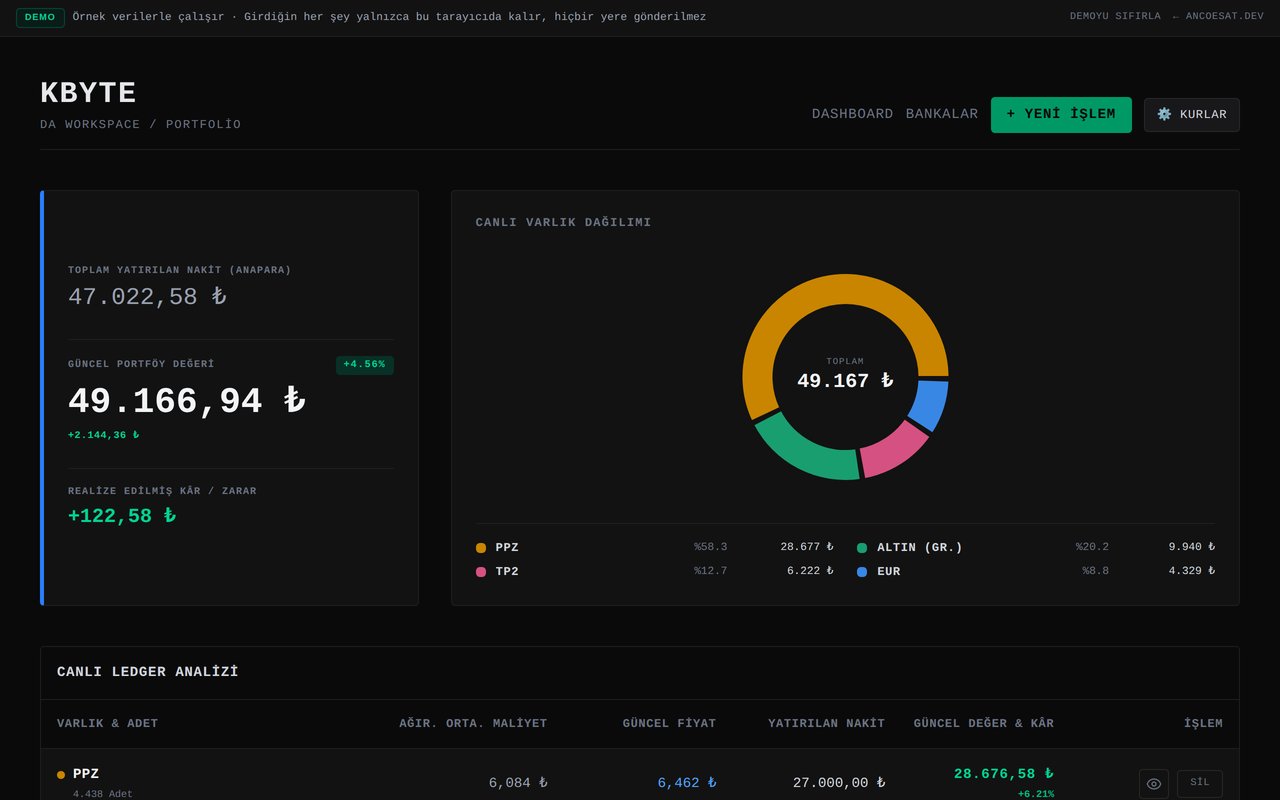
Task: Click the %58.3 PPZ share
Action: pyautogui.click(x=711, y=547)
